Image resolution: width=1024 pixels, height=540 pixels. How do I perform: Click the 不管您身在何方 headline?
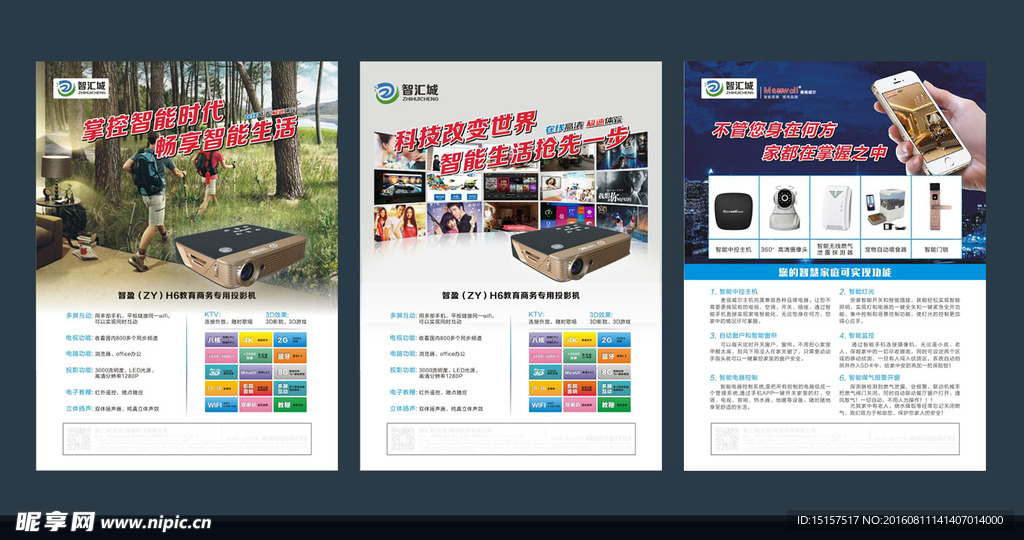tap(773, 130)
